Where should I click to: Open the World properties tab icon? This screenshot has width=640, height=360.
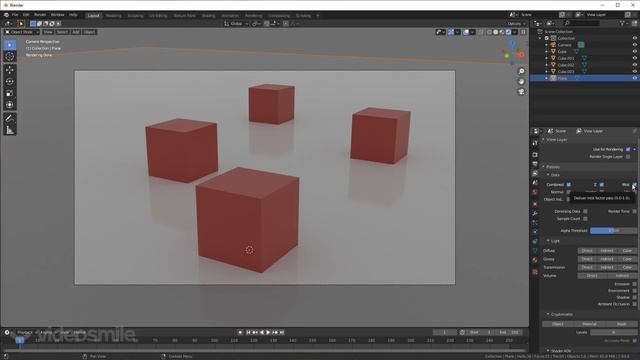pos(535,192)
